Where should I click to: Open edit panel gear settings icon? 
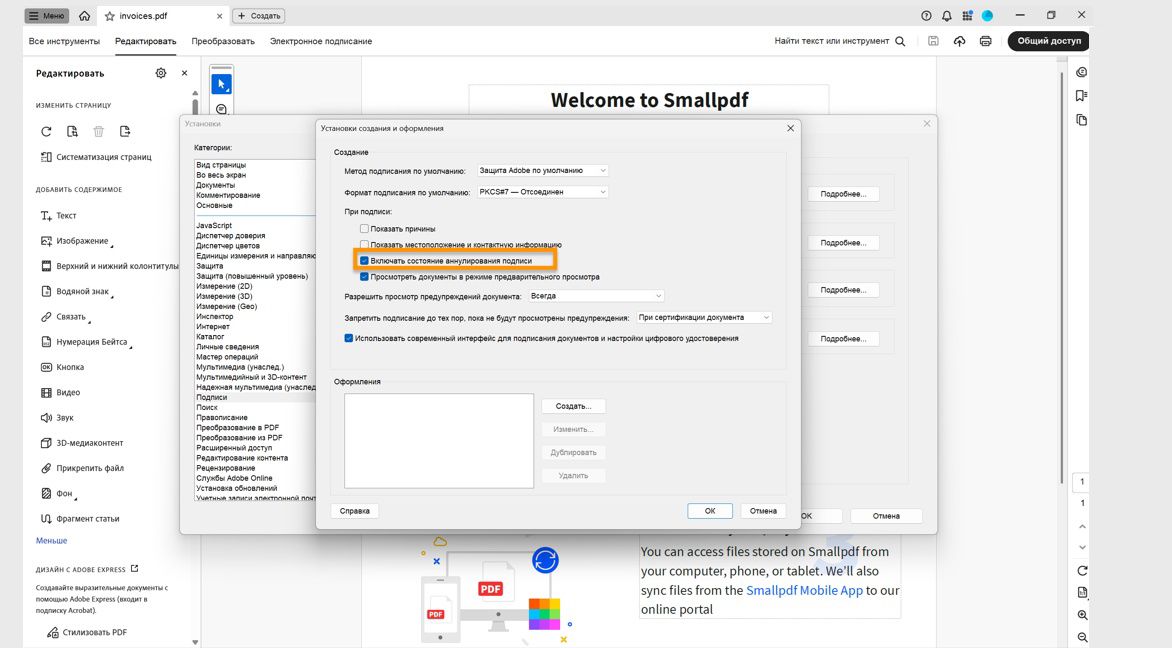click(x=161, y=73)
